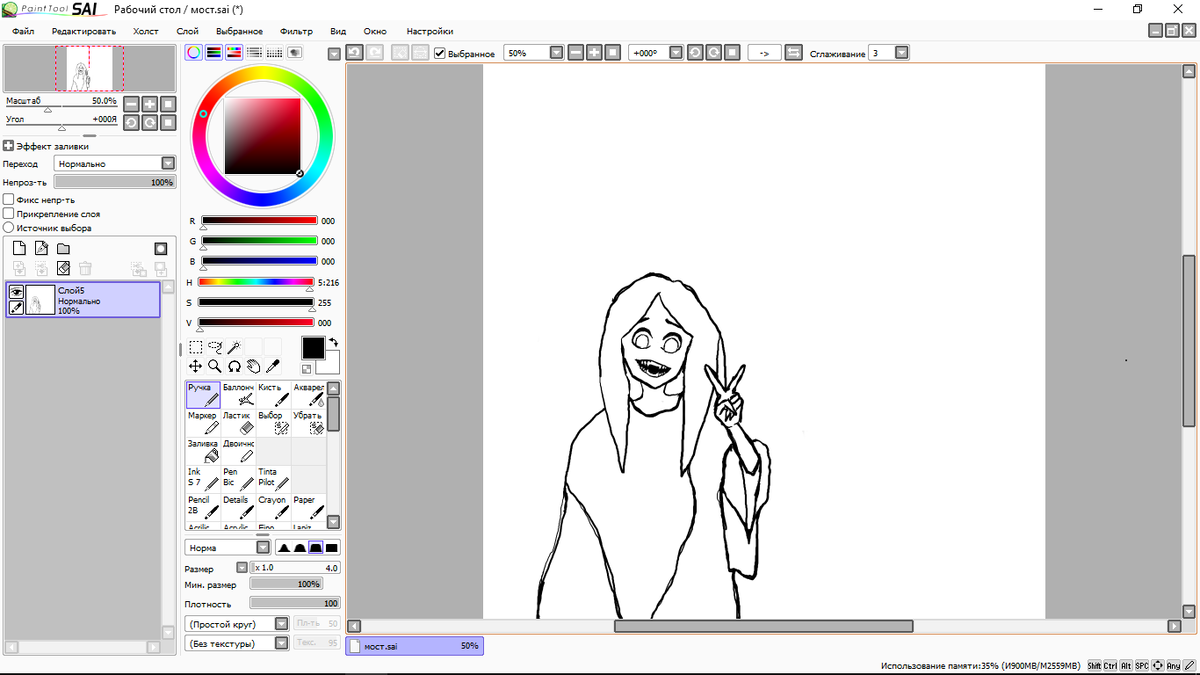Create a new linework layer
The image size is (1200, 675).
click(x=41, y=249)
